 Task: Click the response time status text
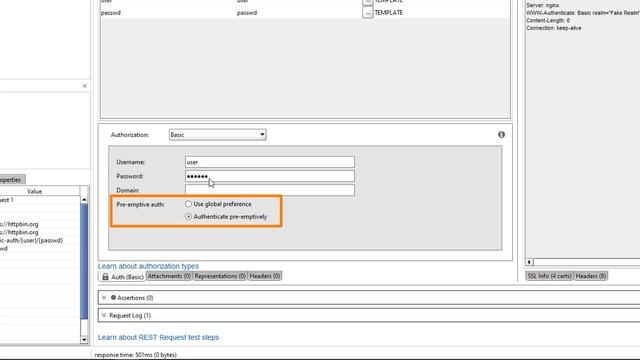136,355
